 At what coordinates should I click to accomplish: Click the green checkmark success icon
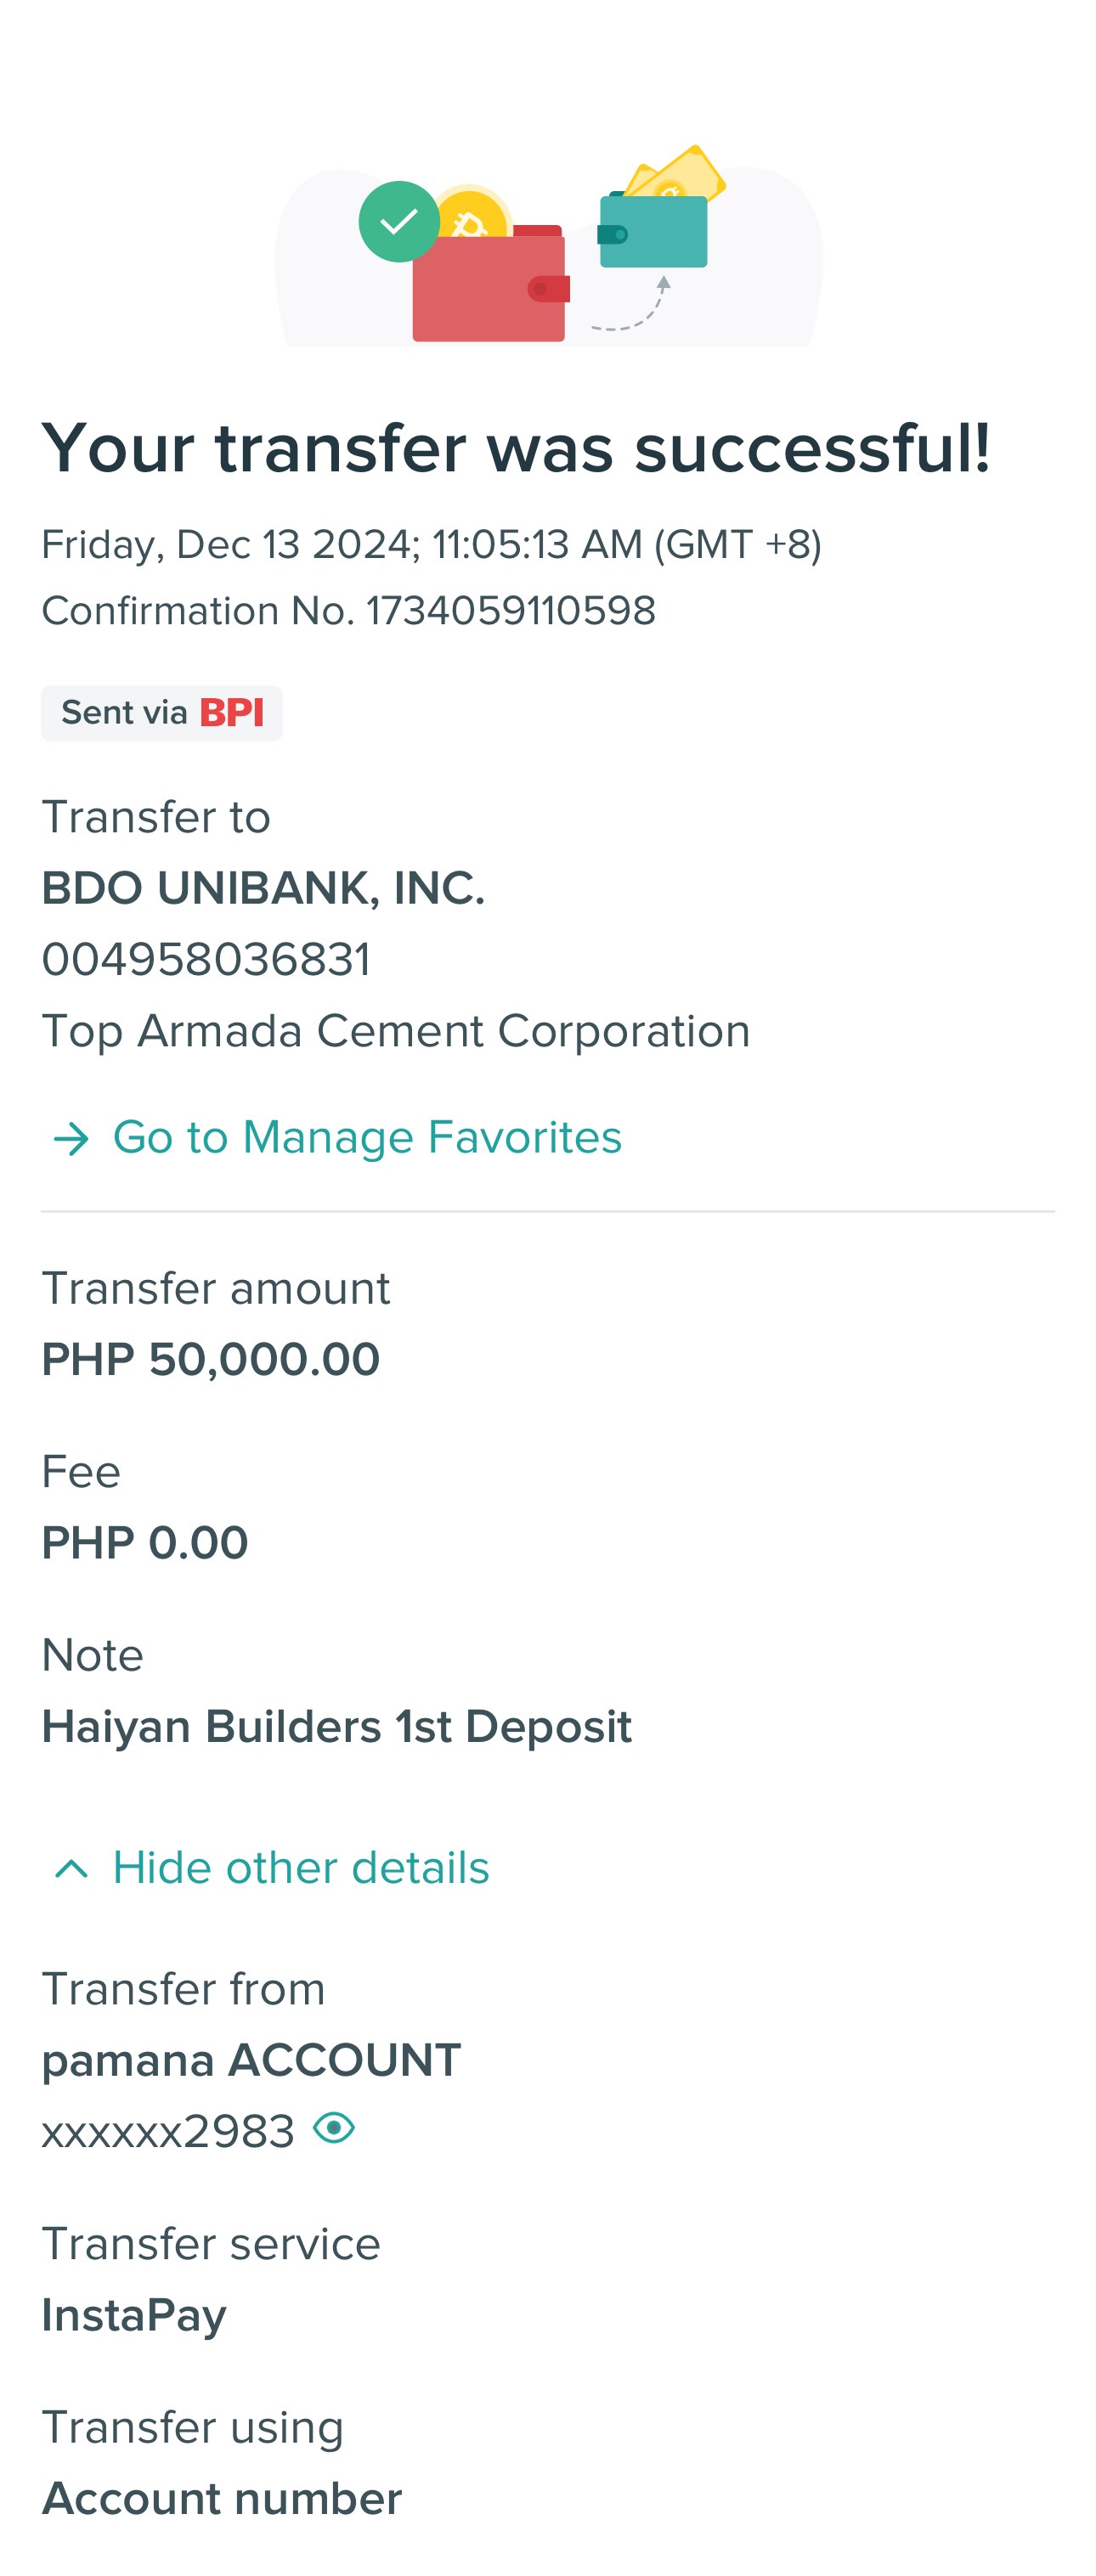coord(399,222)
